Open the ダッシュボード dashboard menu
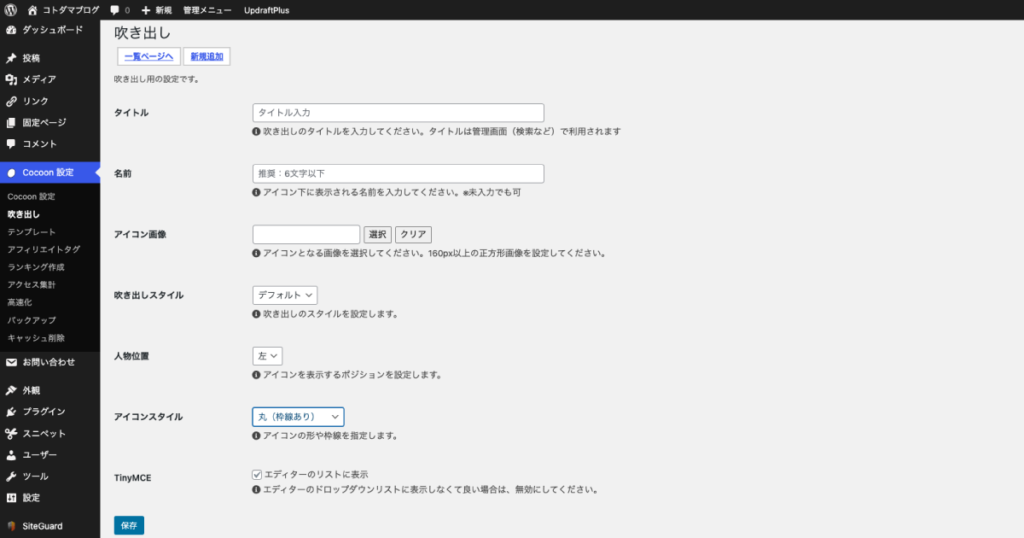 tap(50, 30)
